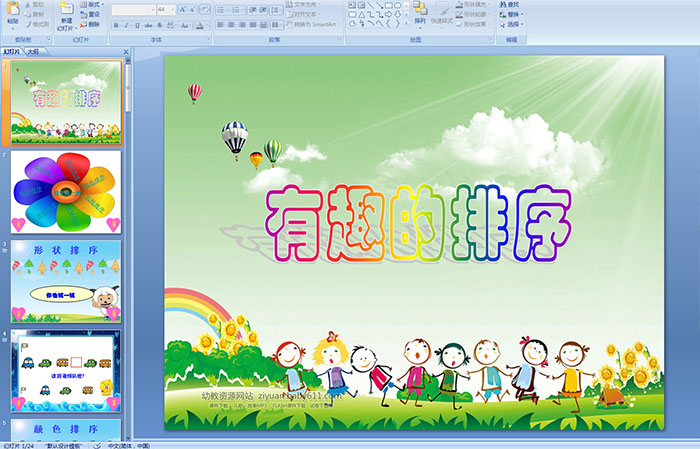Add a New Slide

67,16
